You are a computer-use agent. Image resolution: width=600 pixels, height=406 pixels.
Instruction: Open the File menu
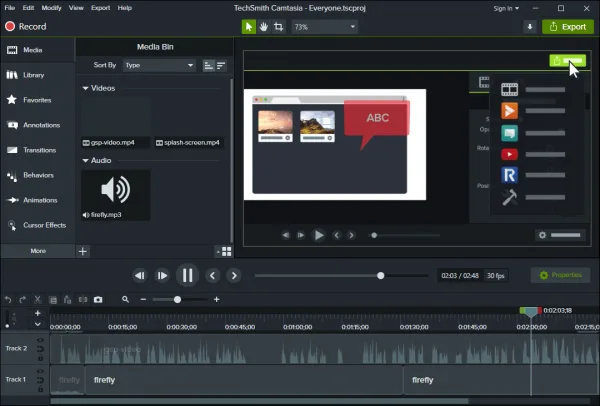click(10, 8)
